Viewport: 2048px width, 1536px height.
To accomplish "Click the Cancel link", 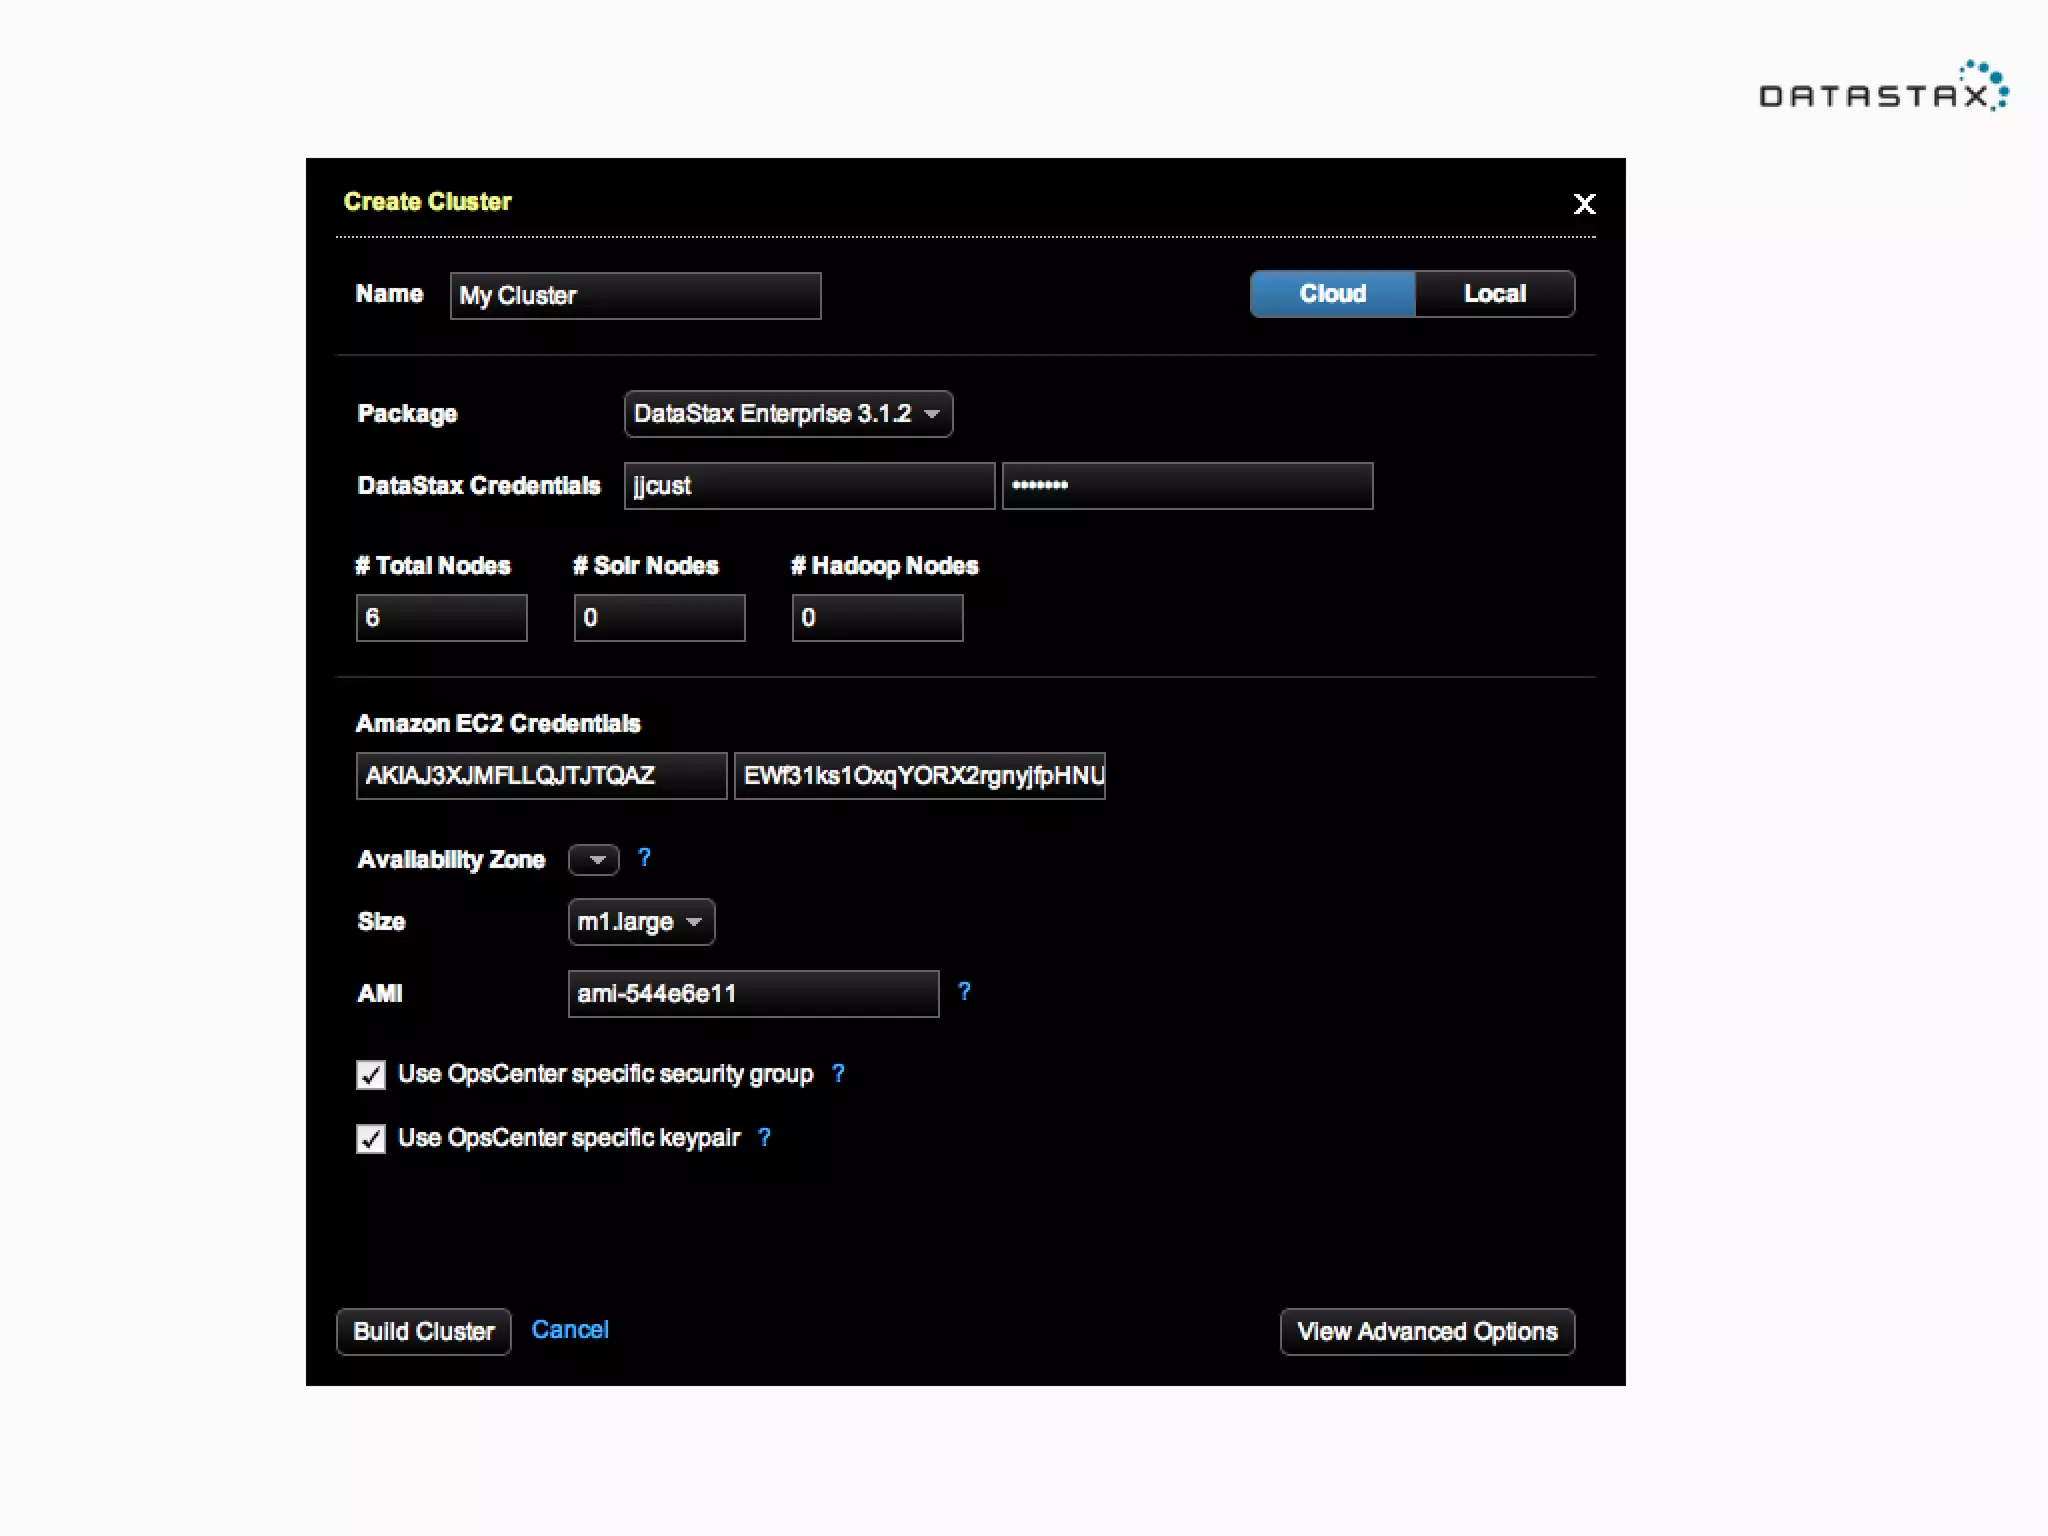I will pos(569,1330).
